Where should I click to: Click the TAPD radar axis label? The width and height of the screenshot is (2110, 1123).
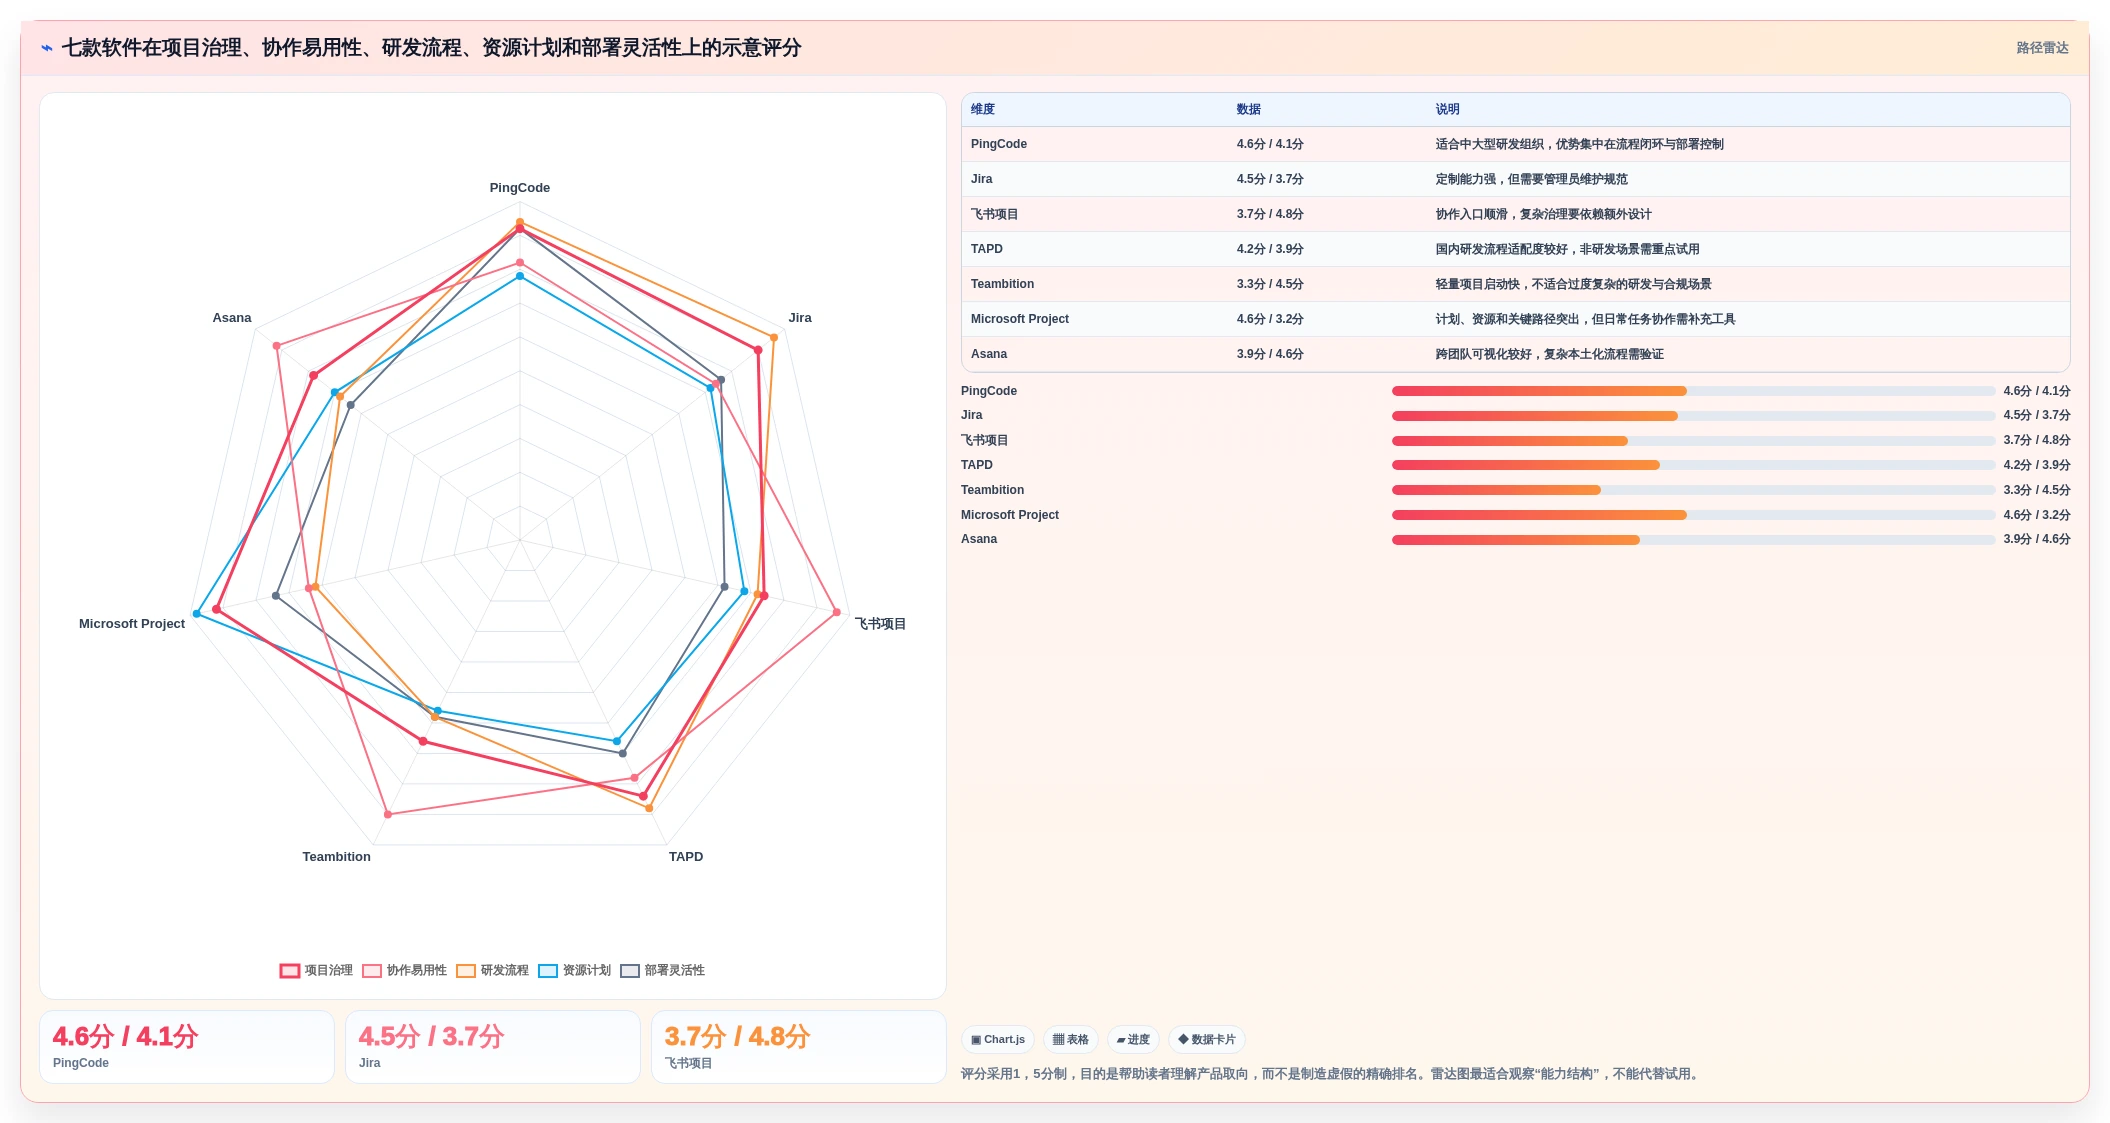[x=686, y=857]
